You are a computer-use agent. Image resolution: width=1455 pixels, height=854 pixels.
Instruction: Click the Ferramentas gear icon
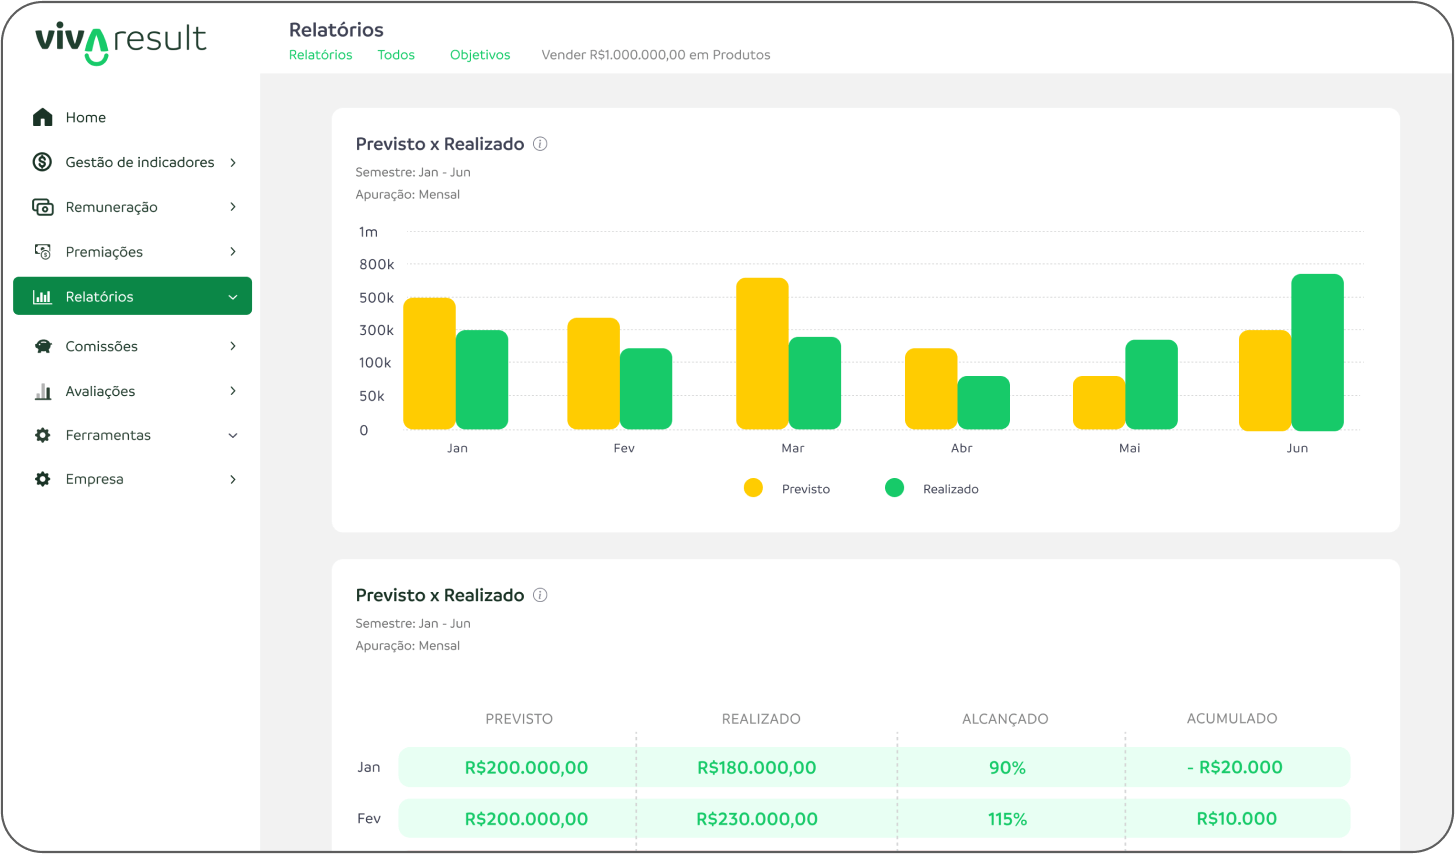[x=42, y=435]
